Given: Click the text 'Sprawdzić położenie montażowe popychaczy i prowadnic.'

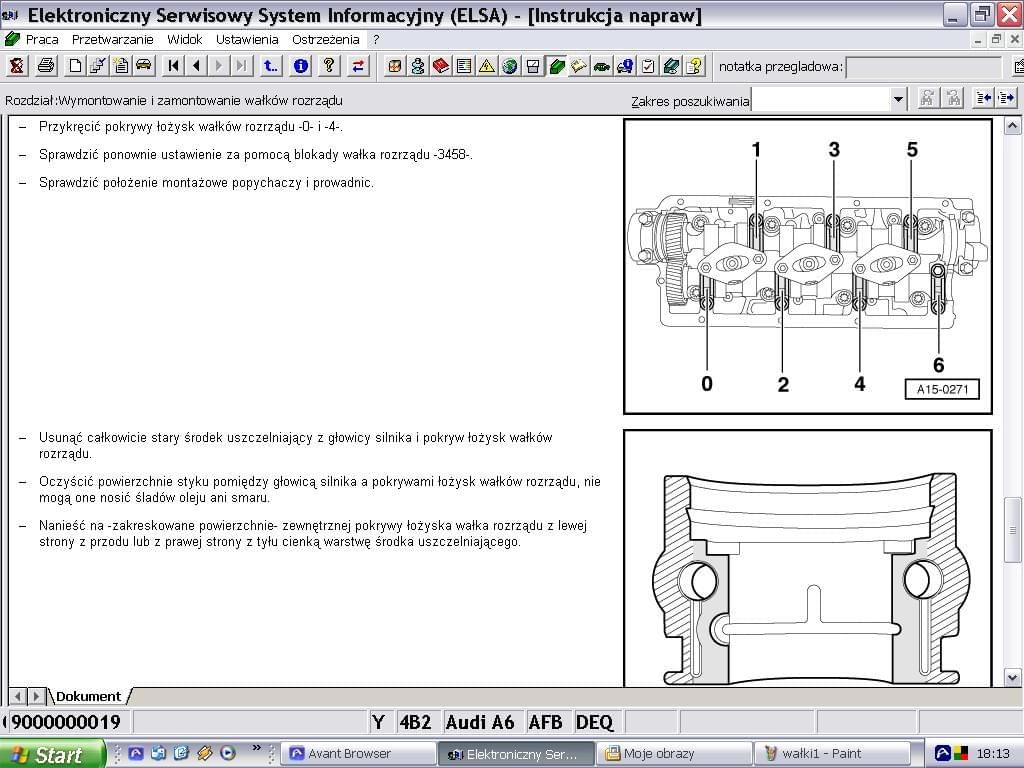Looking at the screenshot, I should click(x=206, y=183).
